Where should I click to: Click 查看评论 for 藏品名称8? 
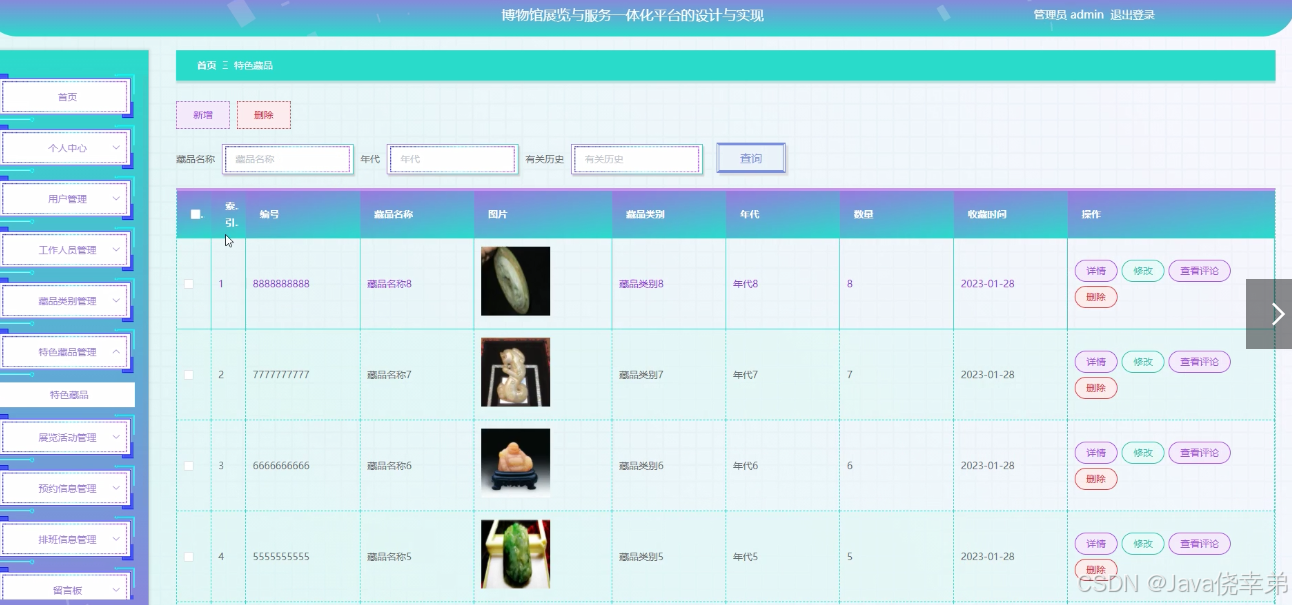tap(1199, 271)
